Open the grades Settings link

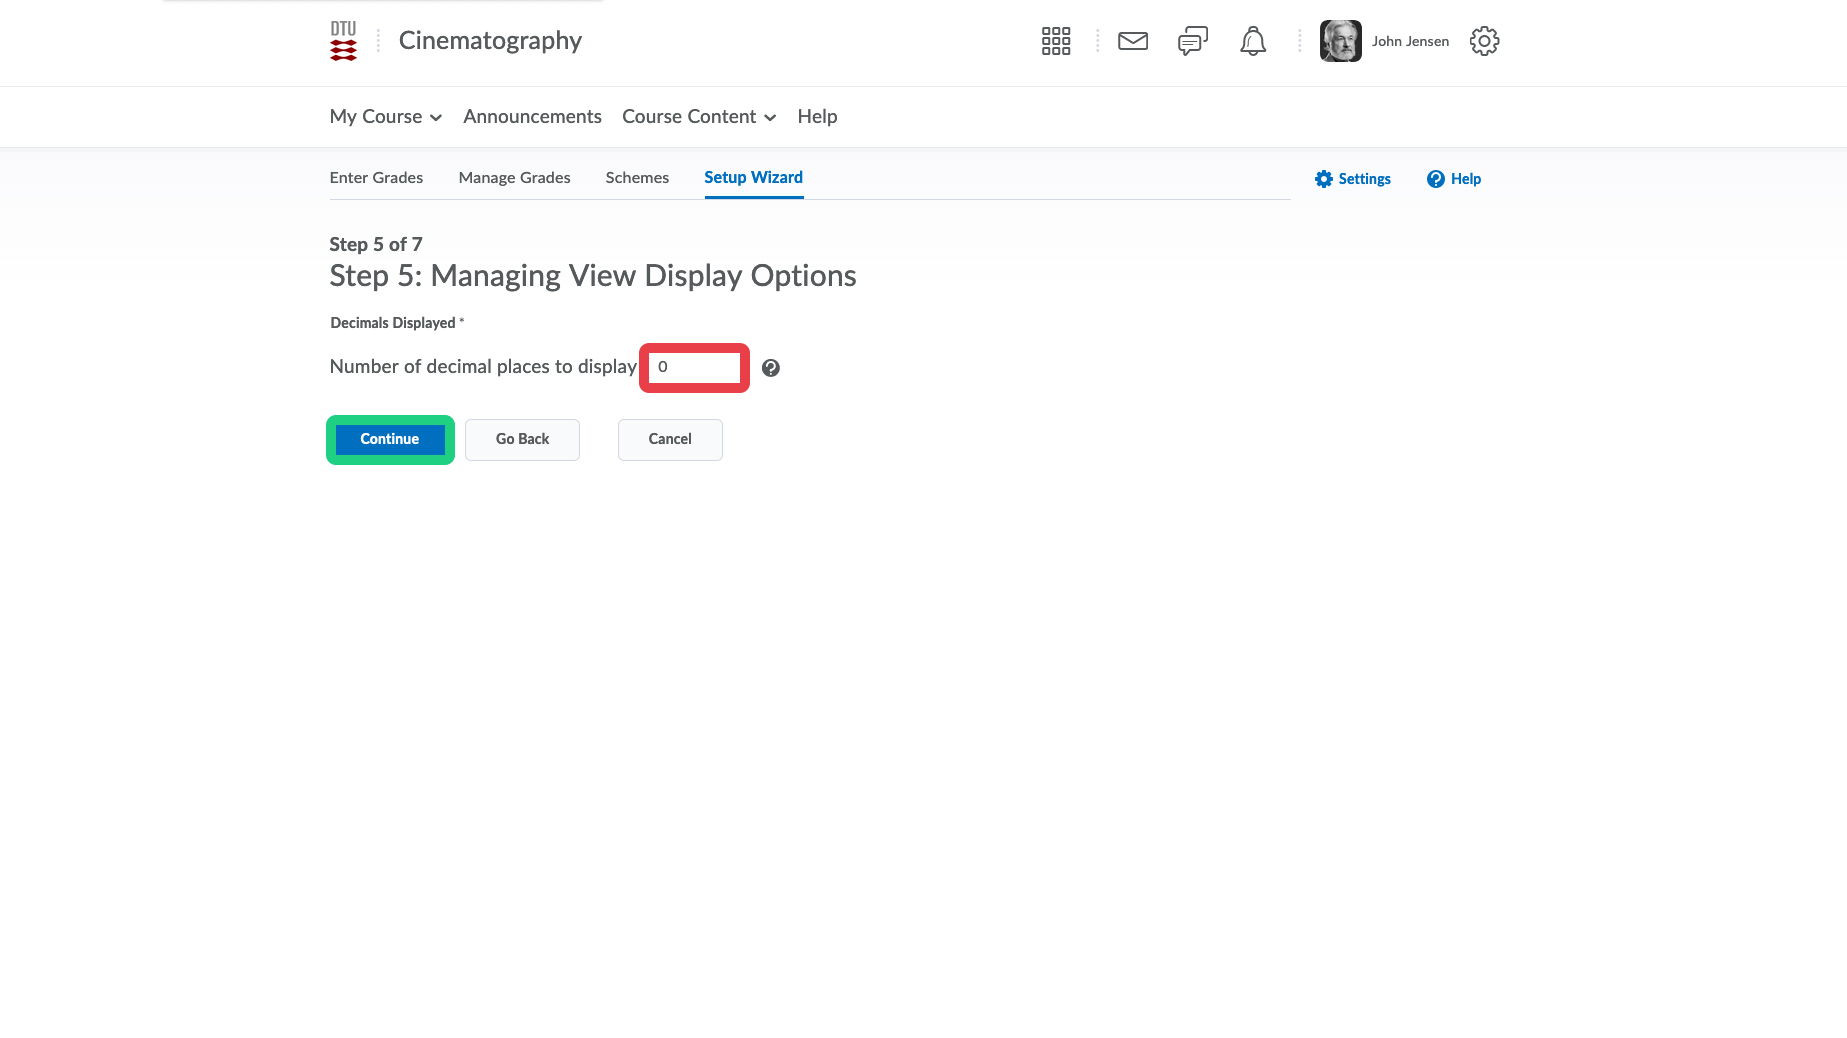1352,179
